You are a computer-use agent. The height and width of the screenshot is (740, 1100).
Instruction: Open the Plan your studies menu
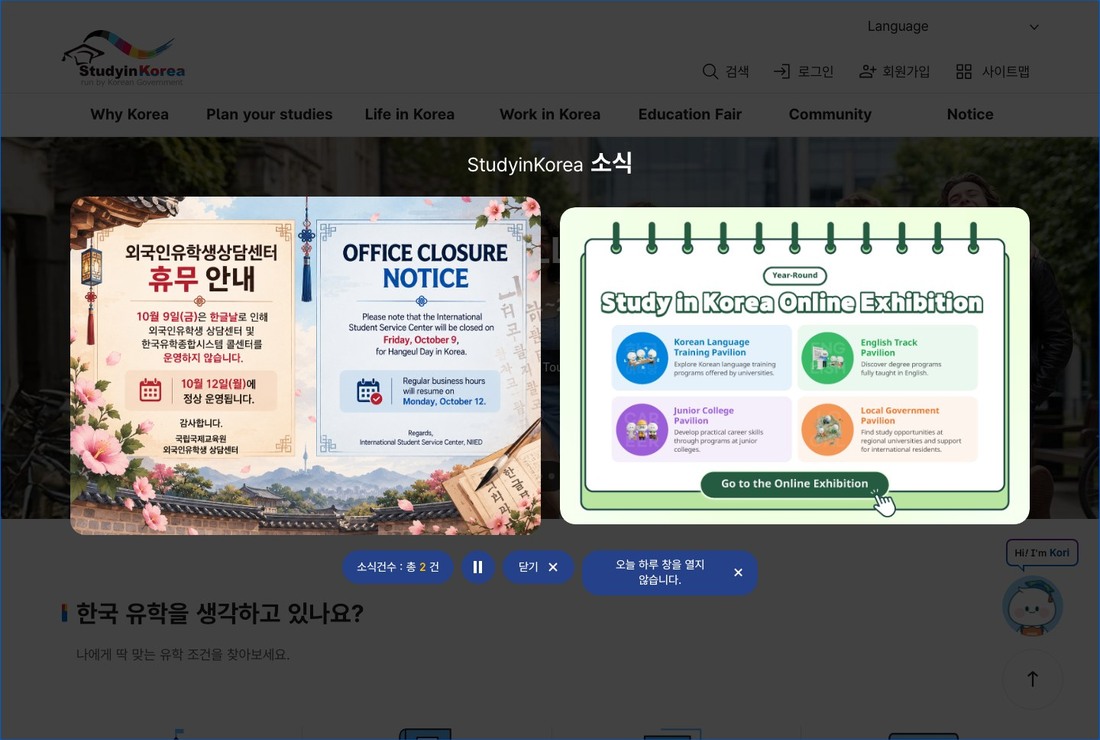pyautogui.click(x=269, y=114)
